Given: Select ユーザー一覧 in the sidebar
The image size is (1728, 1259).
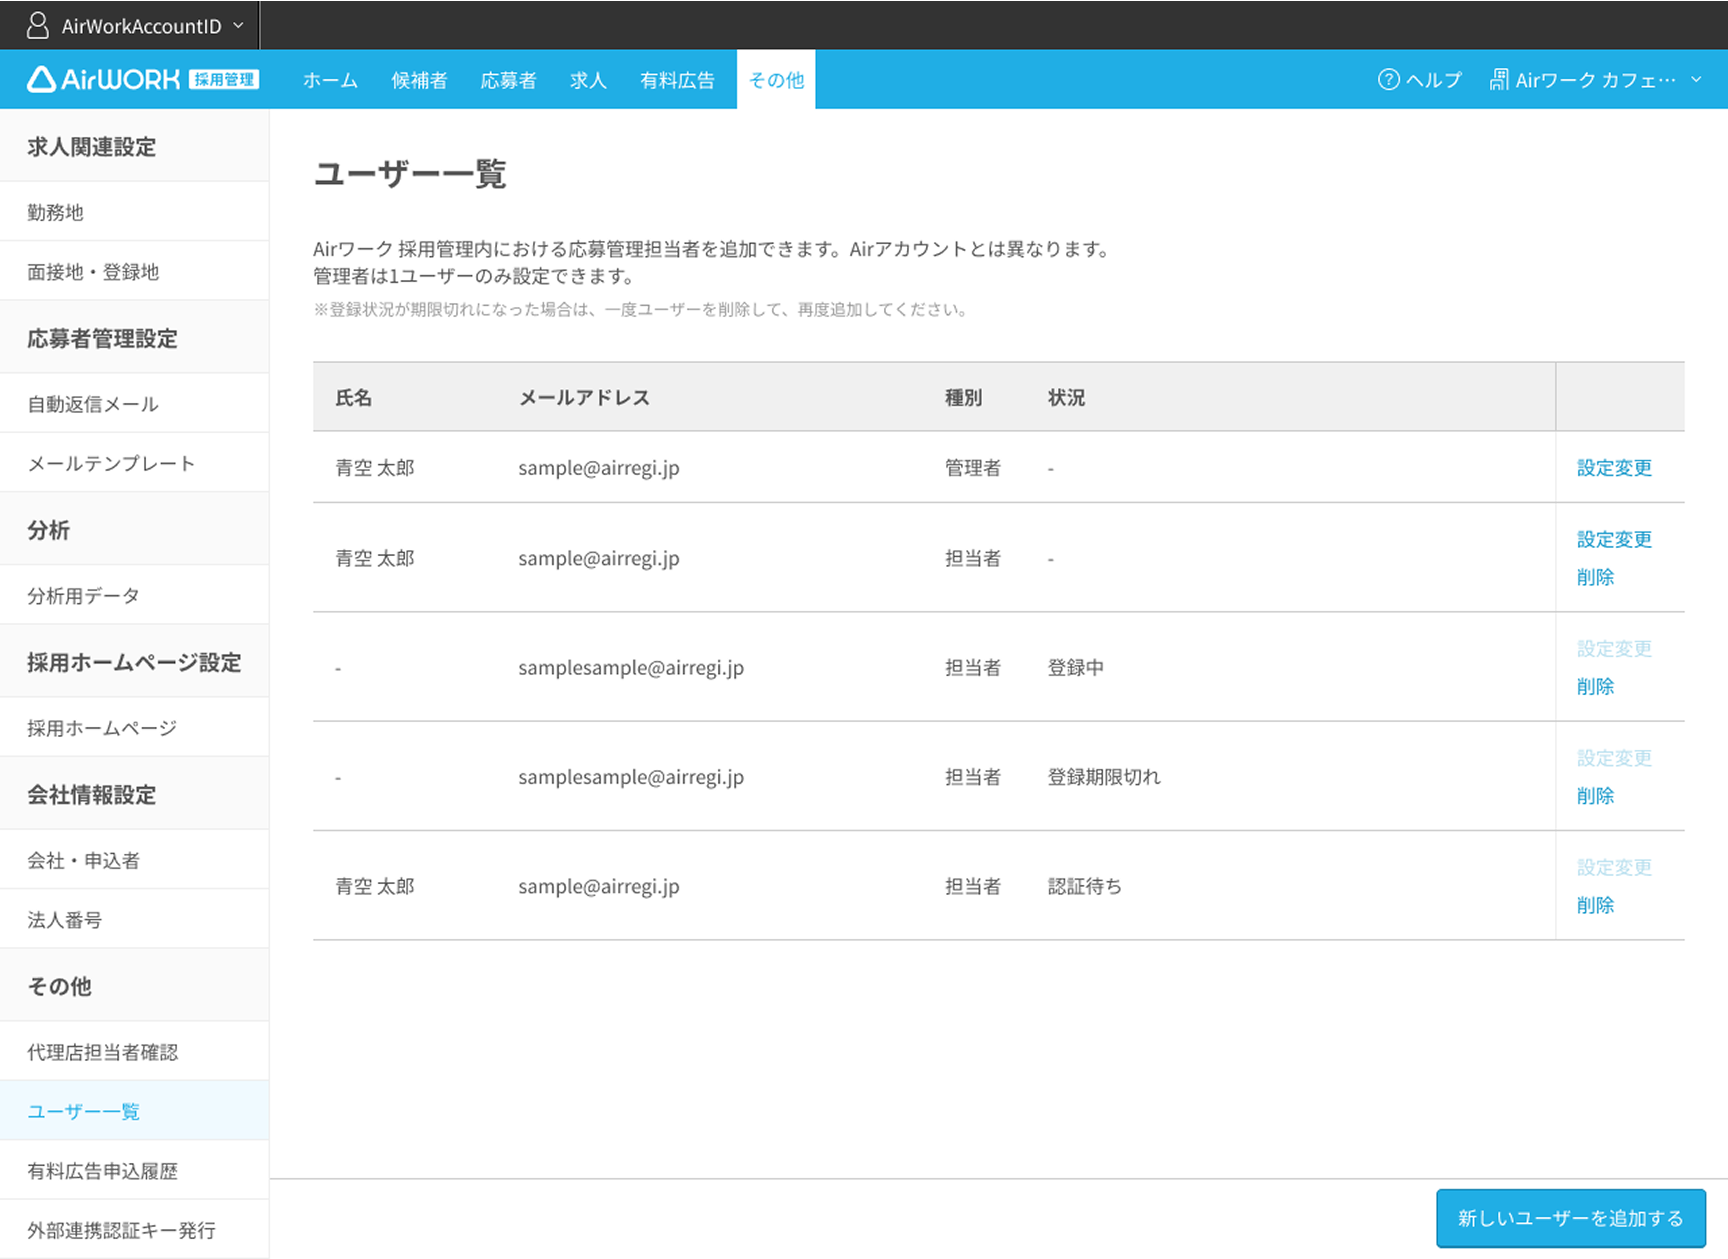Looking at the screenshot, I should (x=83, y=1110).
